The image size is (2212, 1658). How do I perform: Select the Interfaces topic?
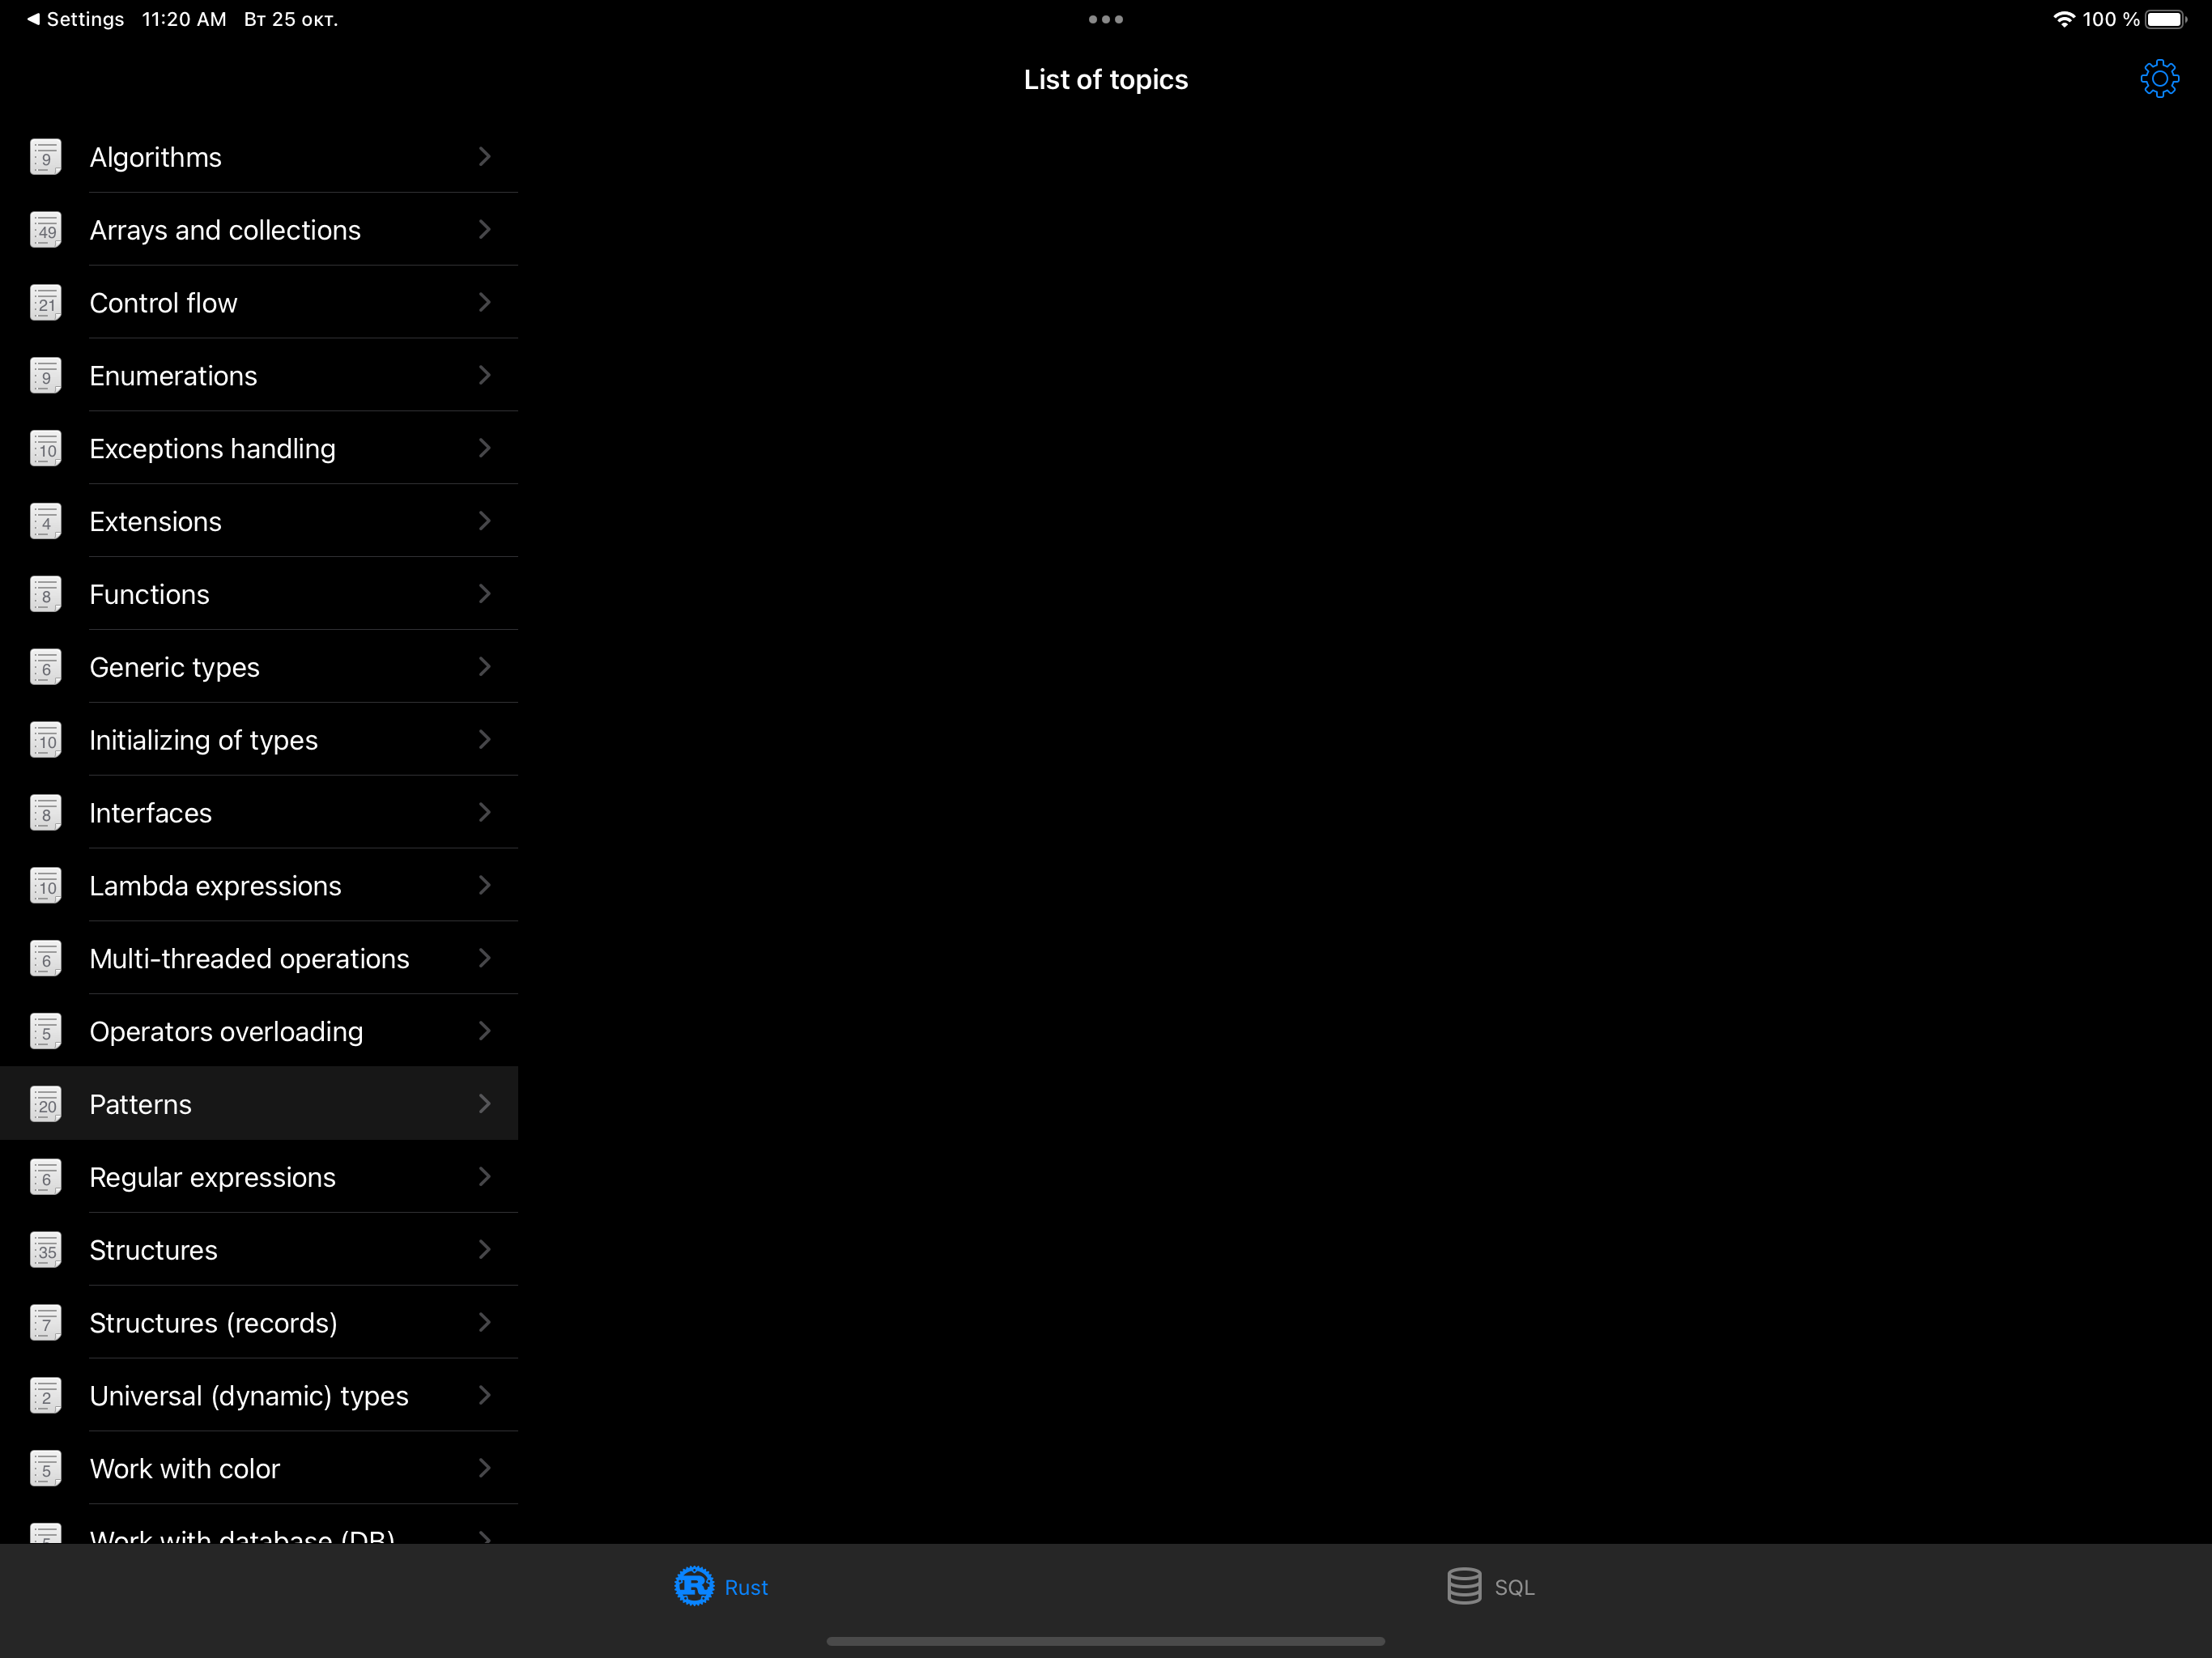(x=259, y=813)
